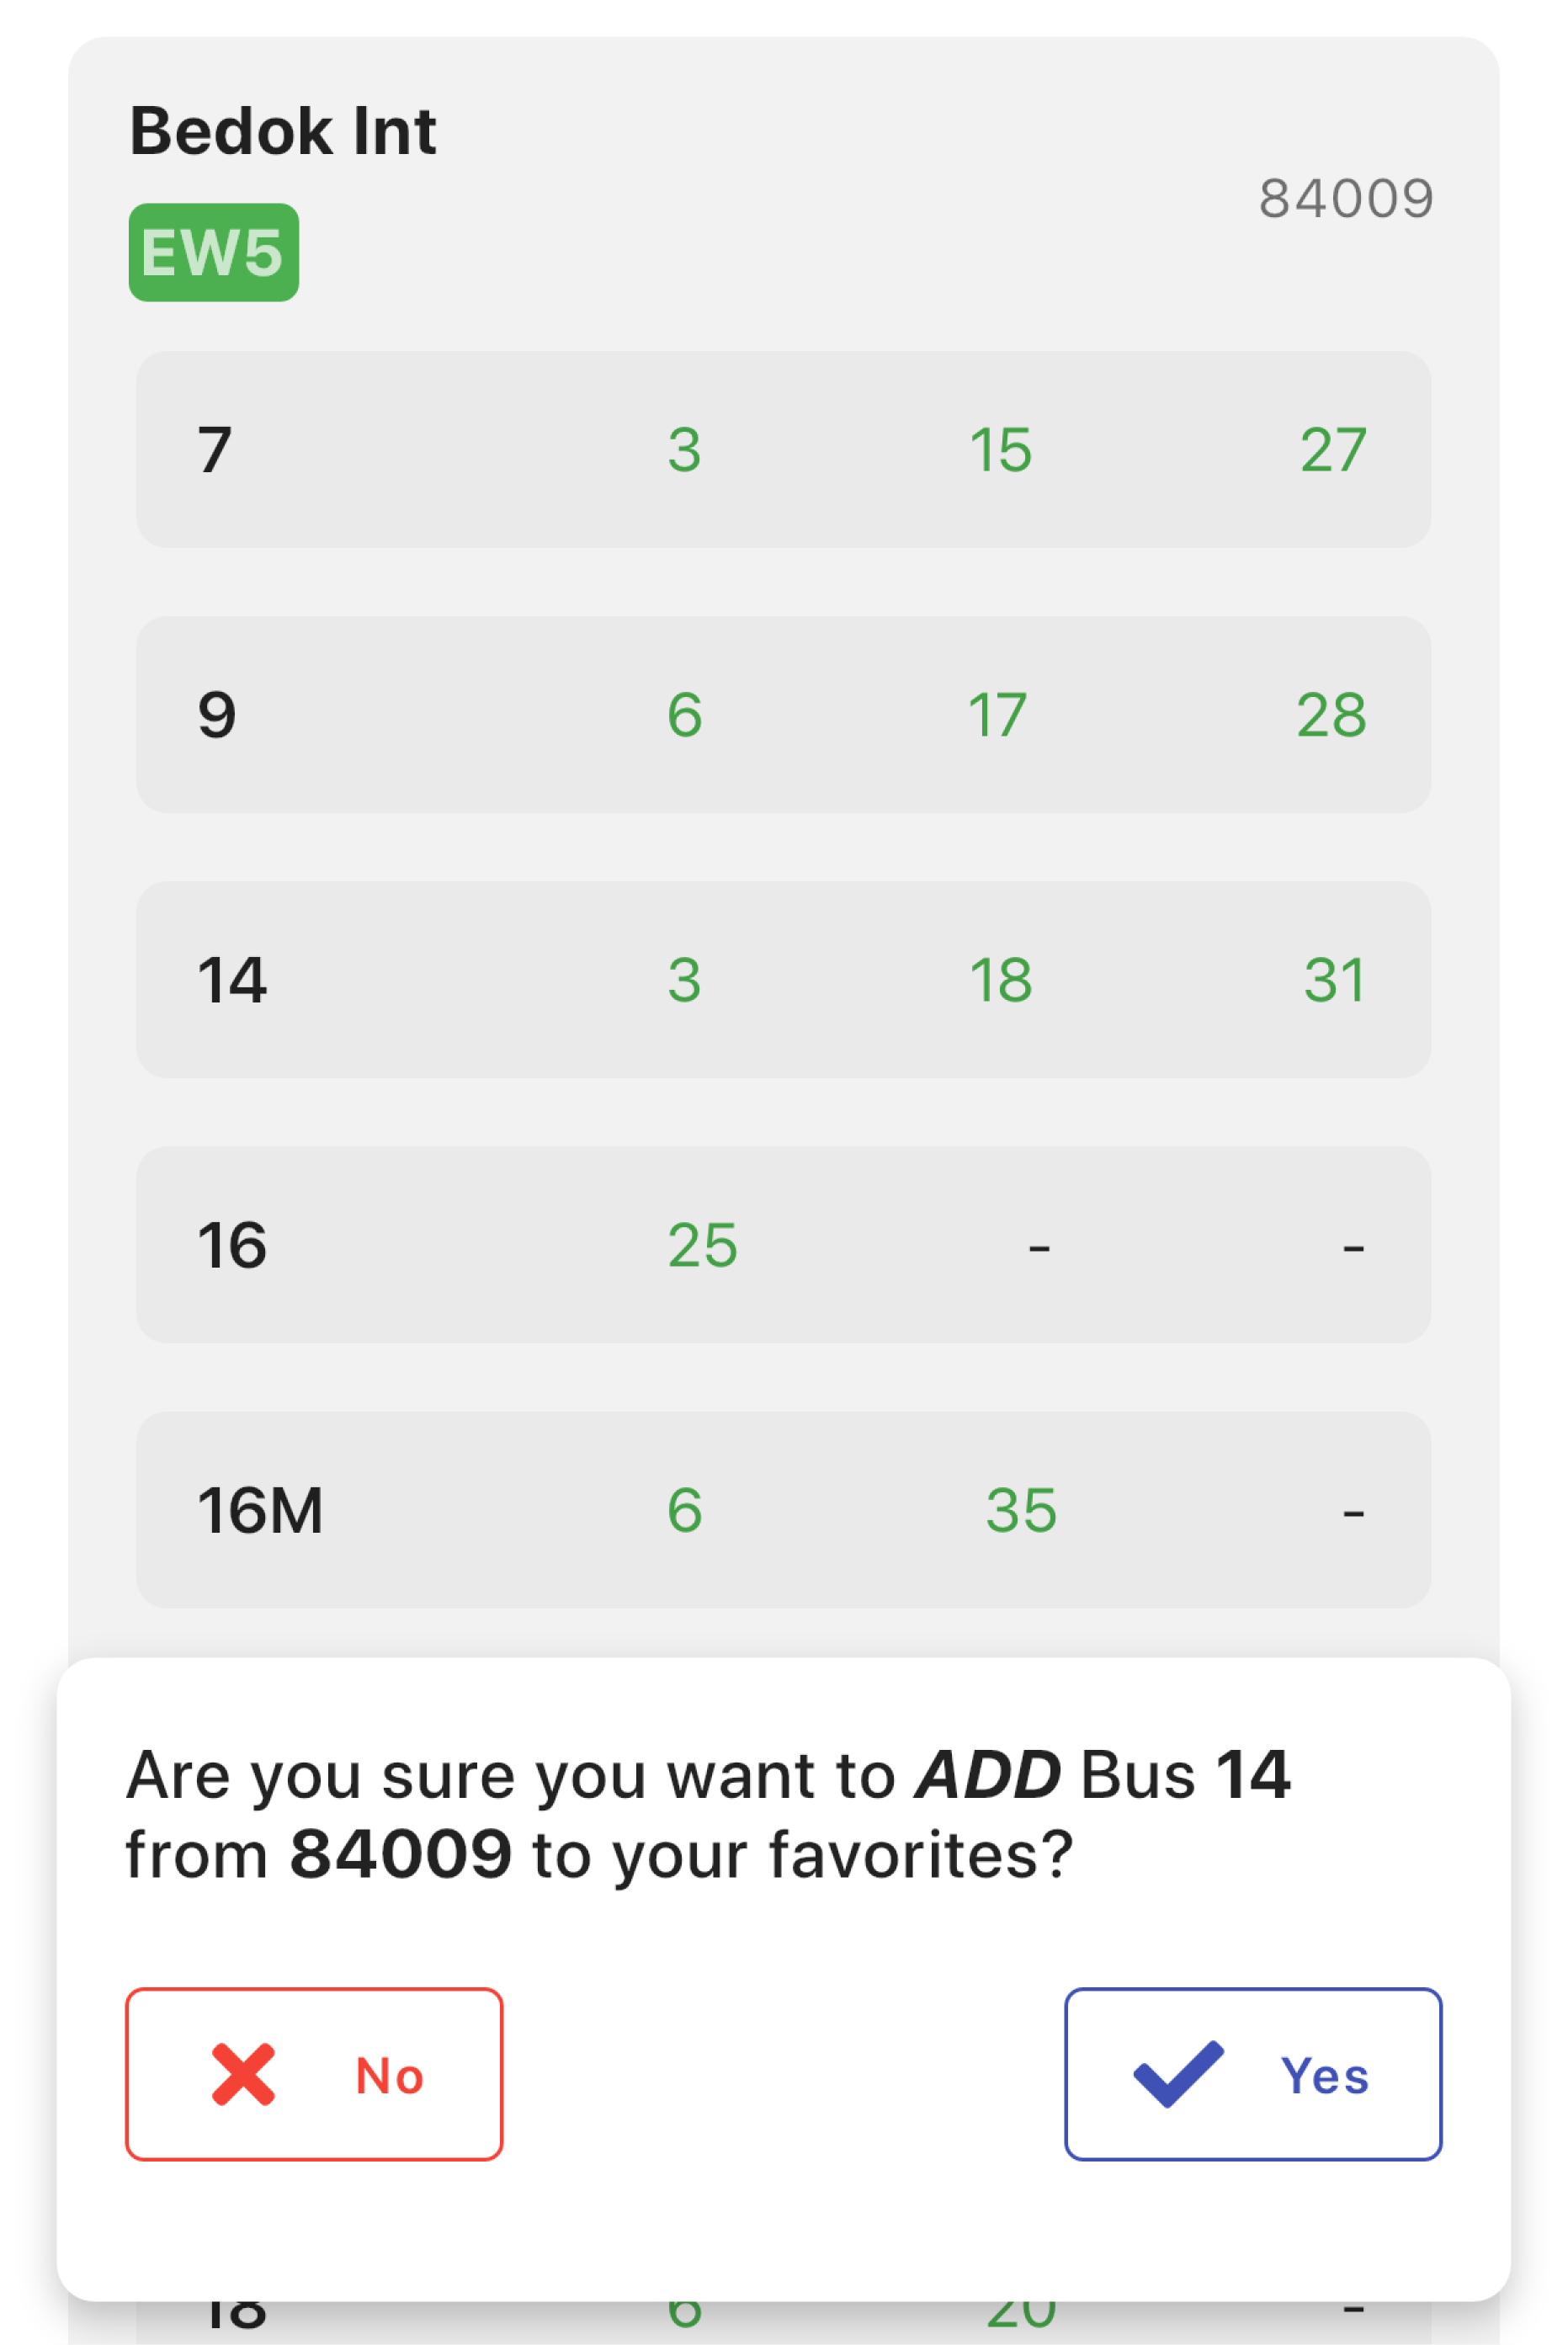Tap Bus 14 third arrival time 31
Screen dimensions: 1568x2345
(1334, 980)
